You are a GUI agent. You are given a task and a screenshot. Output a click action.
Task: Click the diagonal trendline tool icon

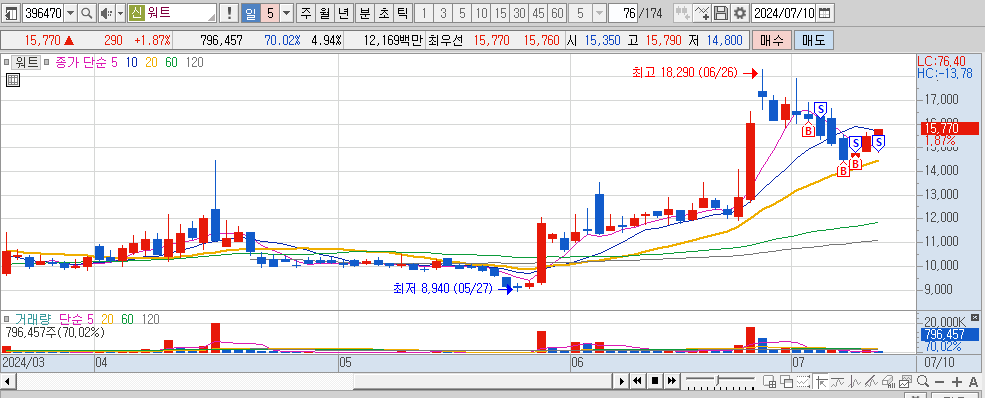click(x=871, y=381)
